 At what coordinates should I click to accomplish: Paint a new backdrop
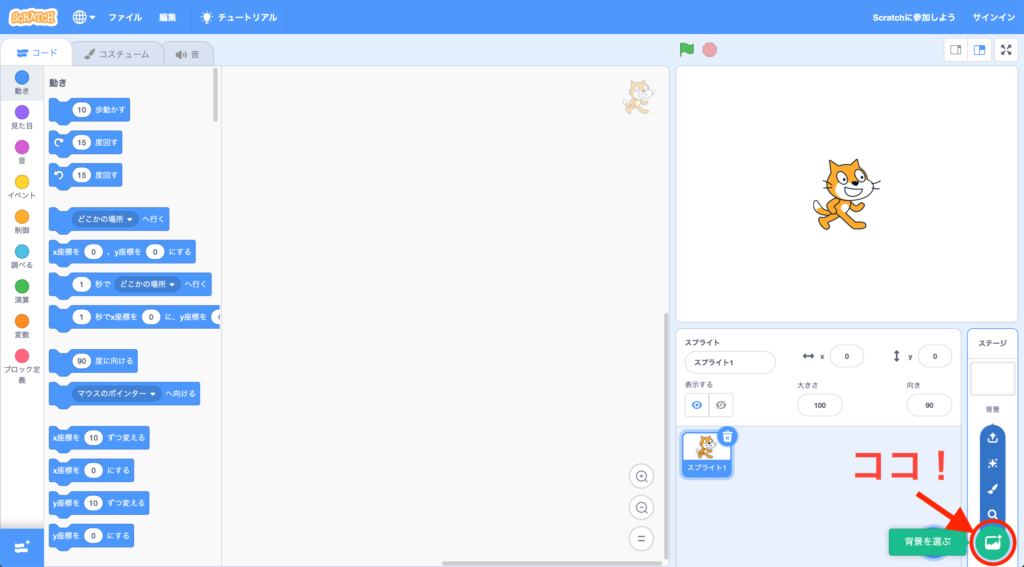pyautogui.click(x=993, y=489)
